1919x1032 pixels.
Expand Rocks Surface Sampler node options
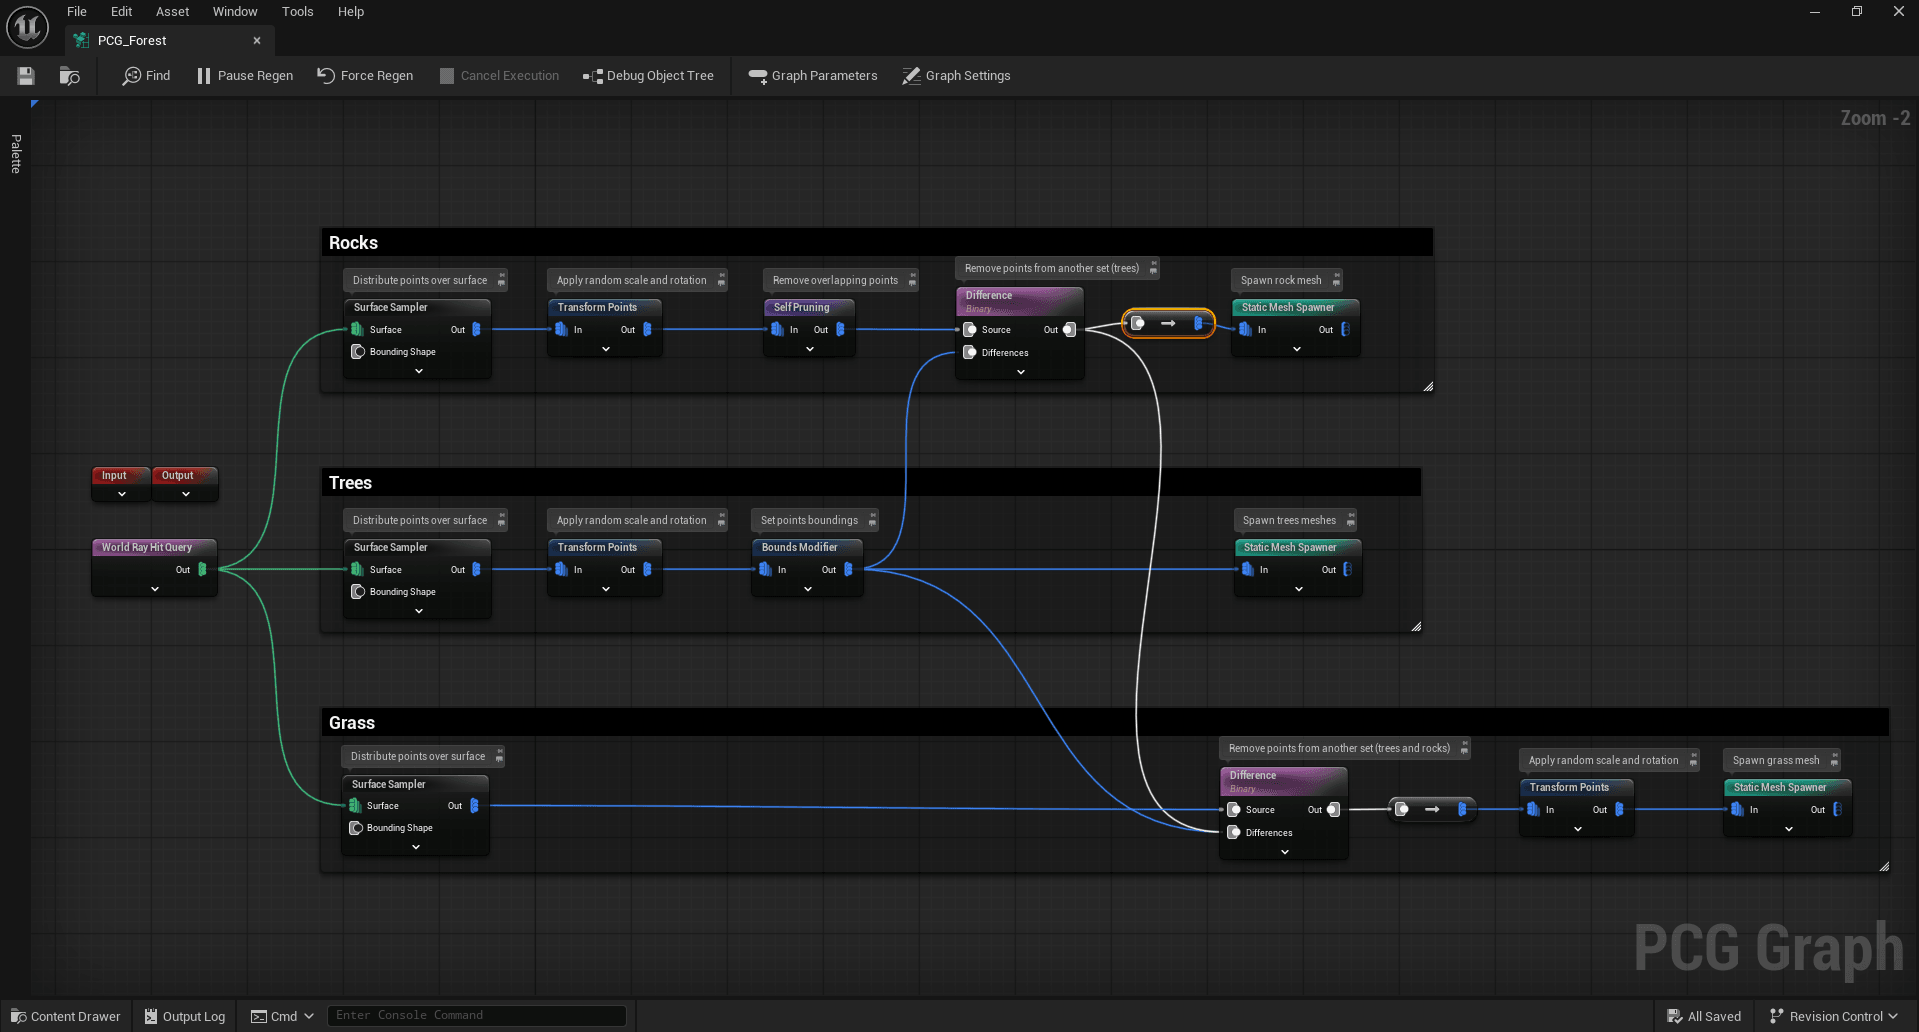[x=419, y=371]
